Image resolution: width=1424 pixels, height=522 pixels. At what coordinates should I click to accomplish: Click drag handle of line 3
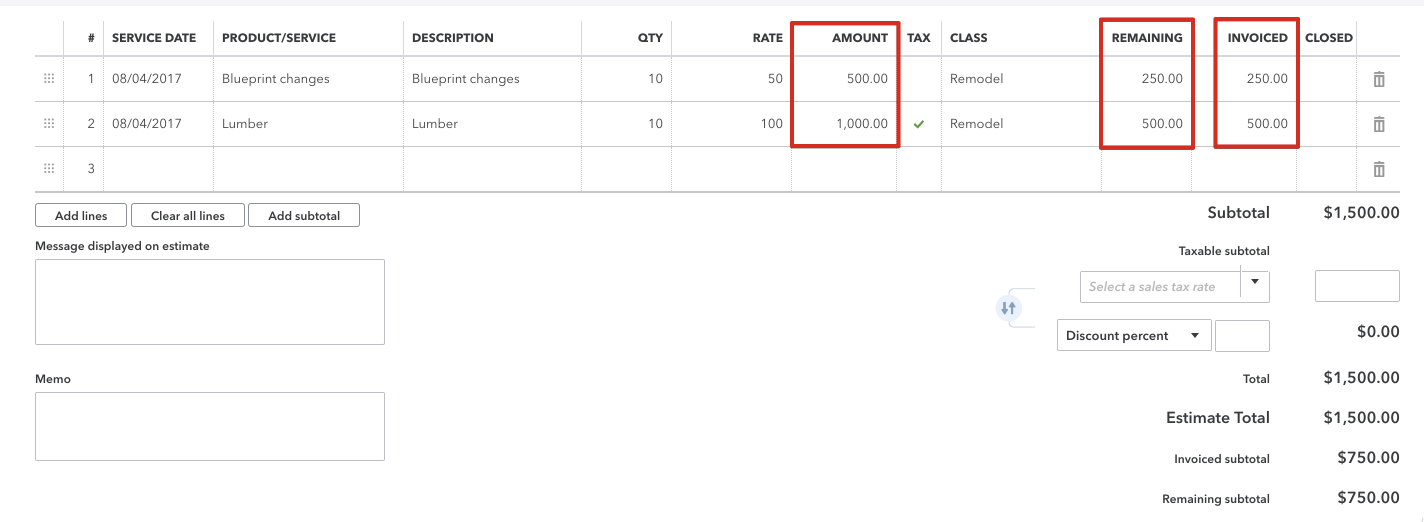[49, 169]
